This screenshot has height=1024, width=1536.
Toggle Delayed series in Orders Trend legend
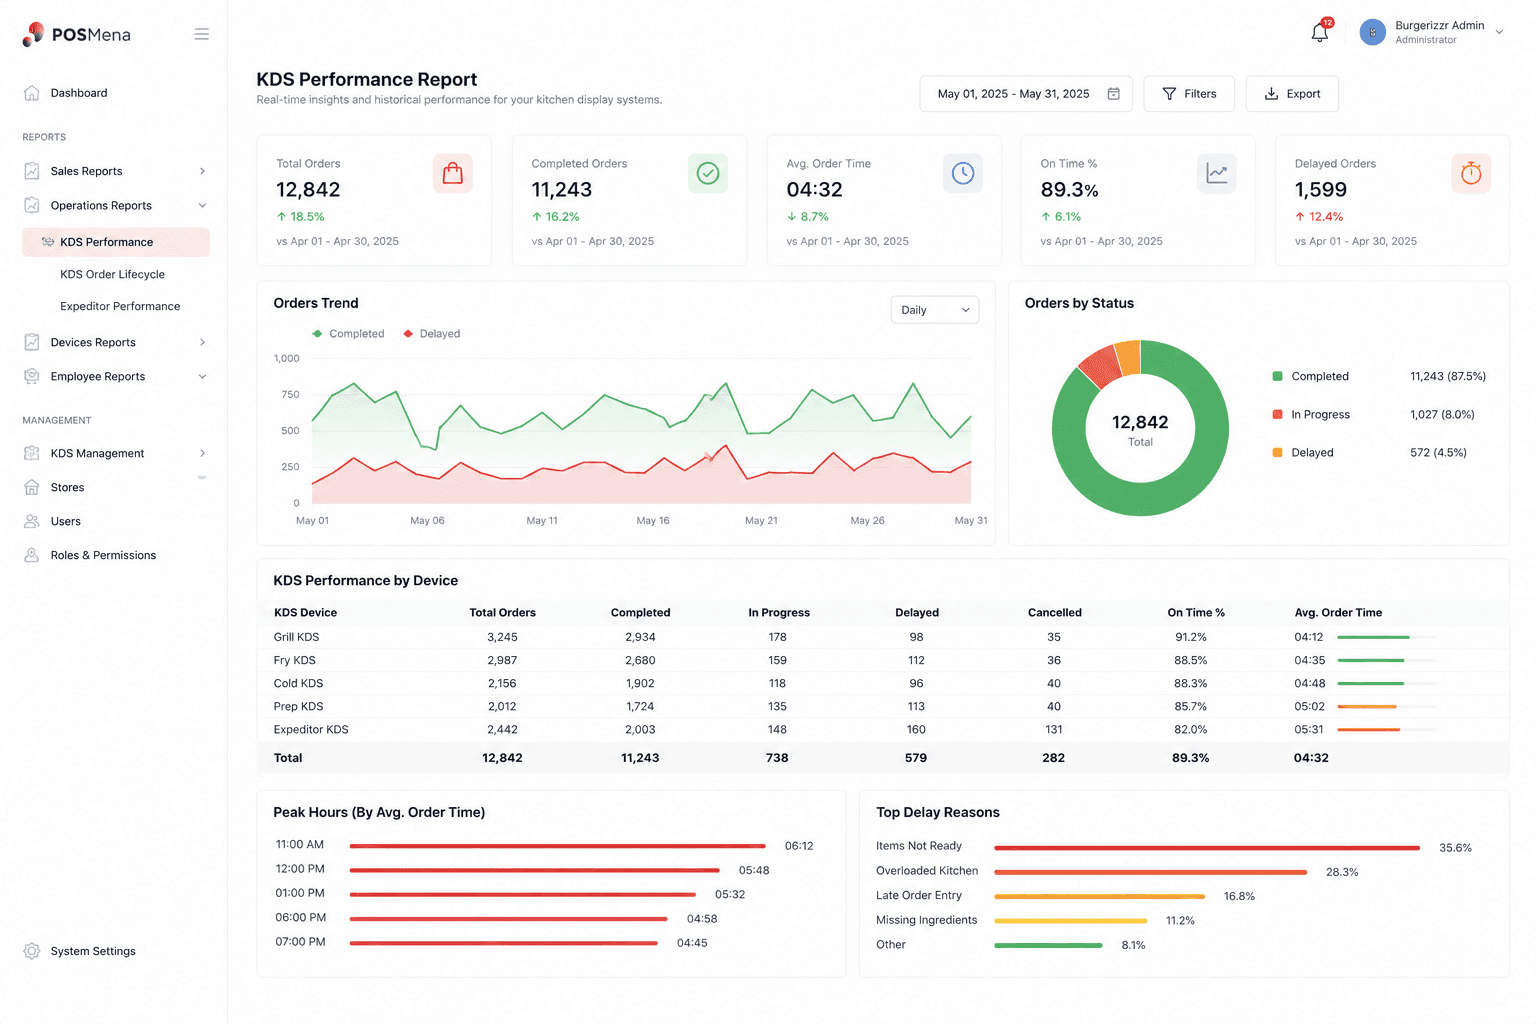click(432, 334)
